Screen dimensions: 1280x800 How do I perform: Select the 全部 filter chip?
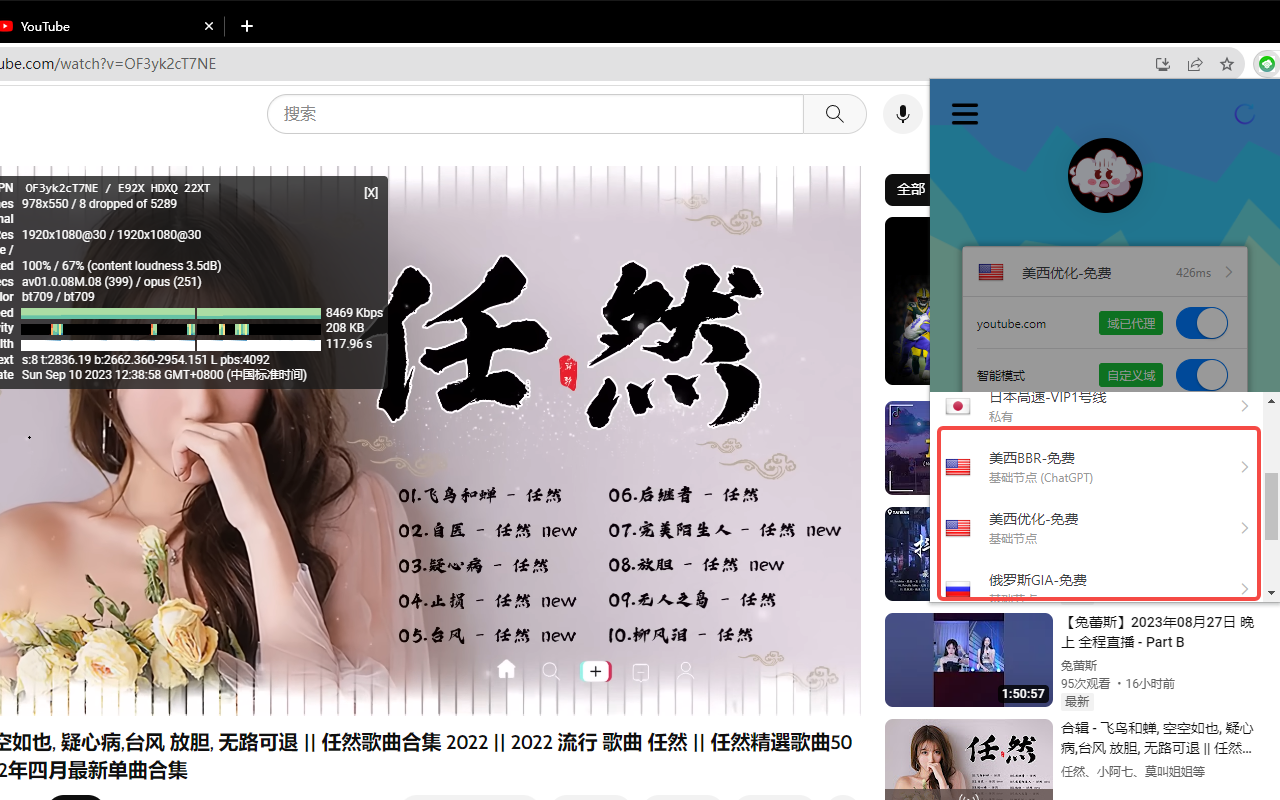tap(911, 189)
